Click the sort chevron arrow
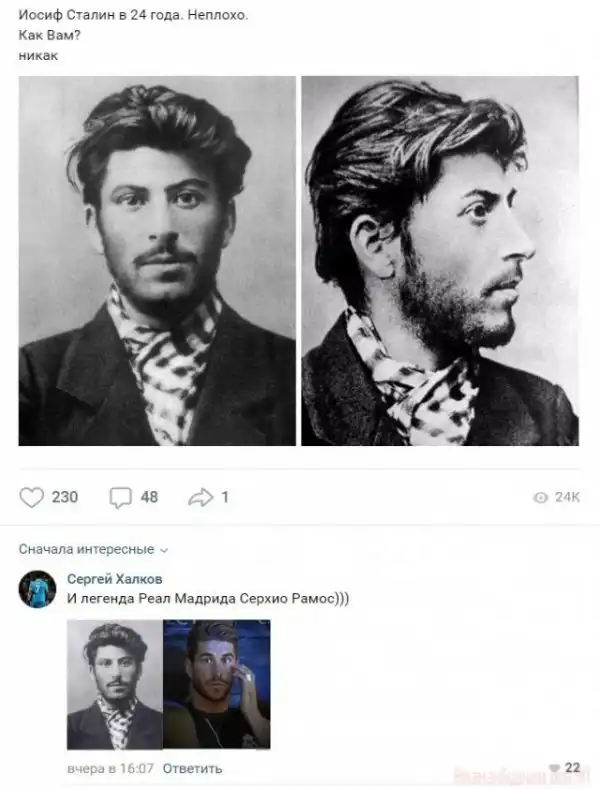Screen dimensions: 600x789 tap(164, 550)
